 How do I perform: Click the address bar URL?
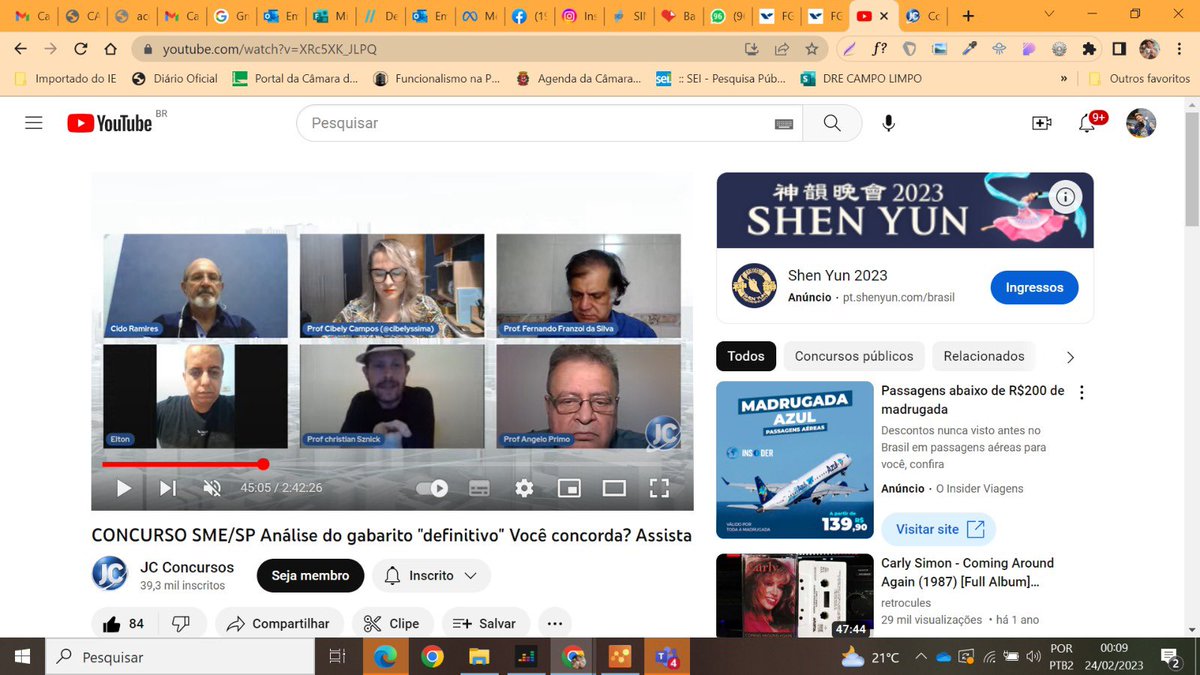tap(270, 48)
